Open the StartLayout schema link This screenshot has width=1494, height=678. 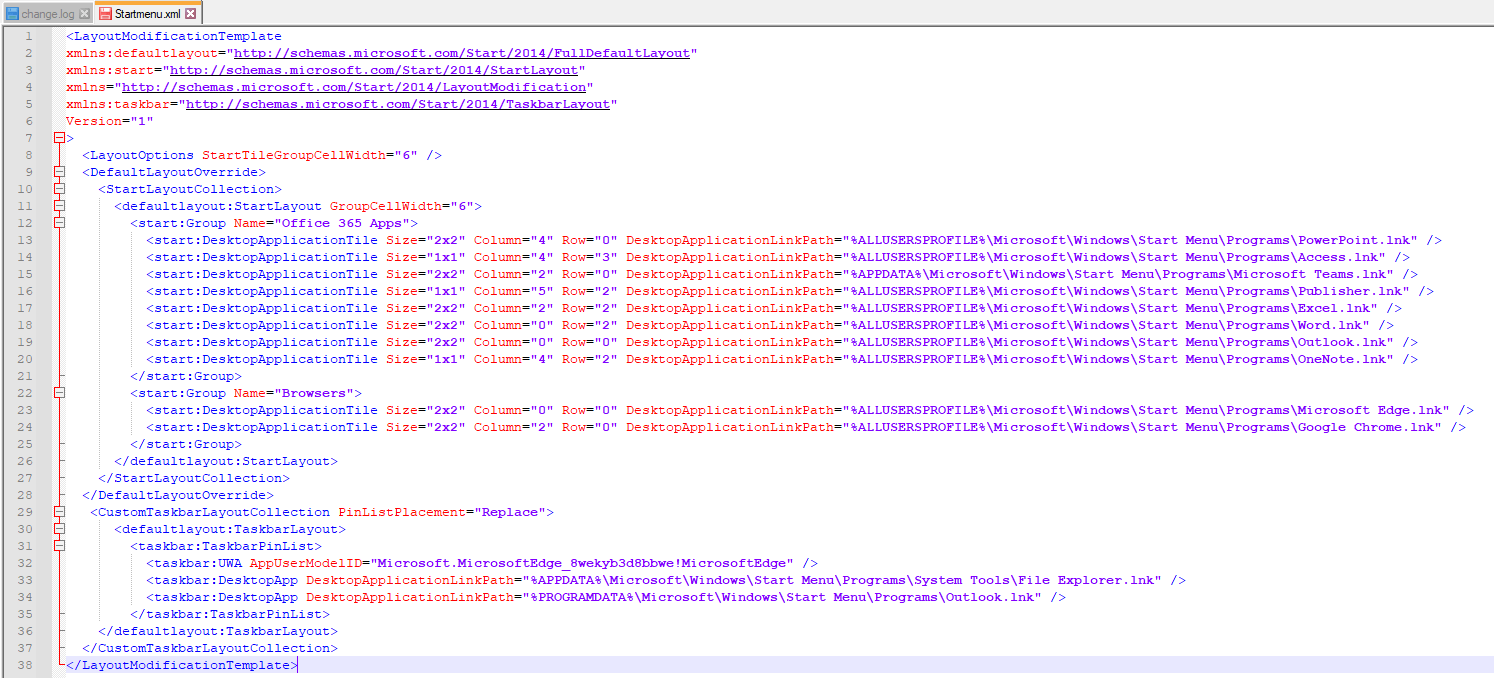pyautogui.click(x=375, y=70)
